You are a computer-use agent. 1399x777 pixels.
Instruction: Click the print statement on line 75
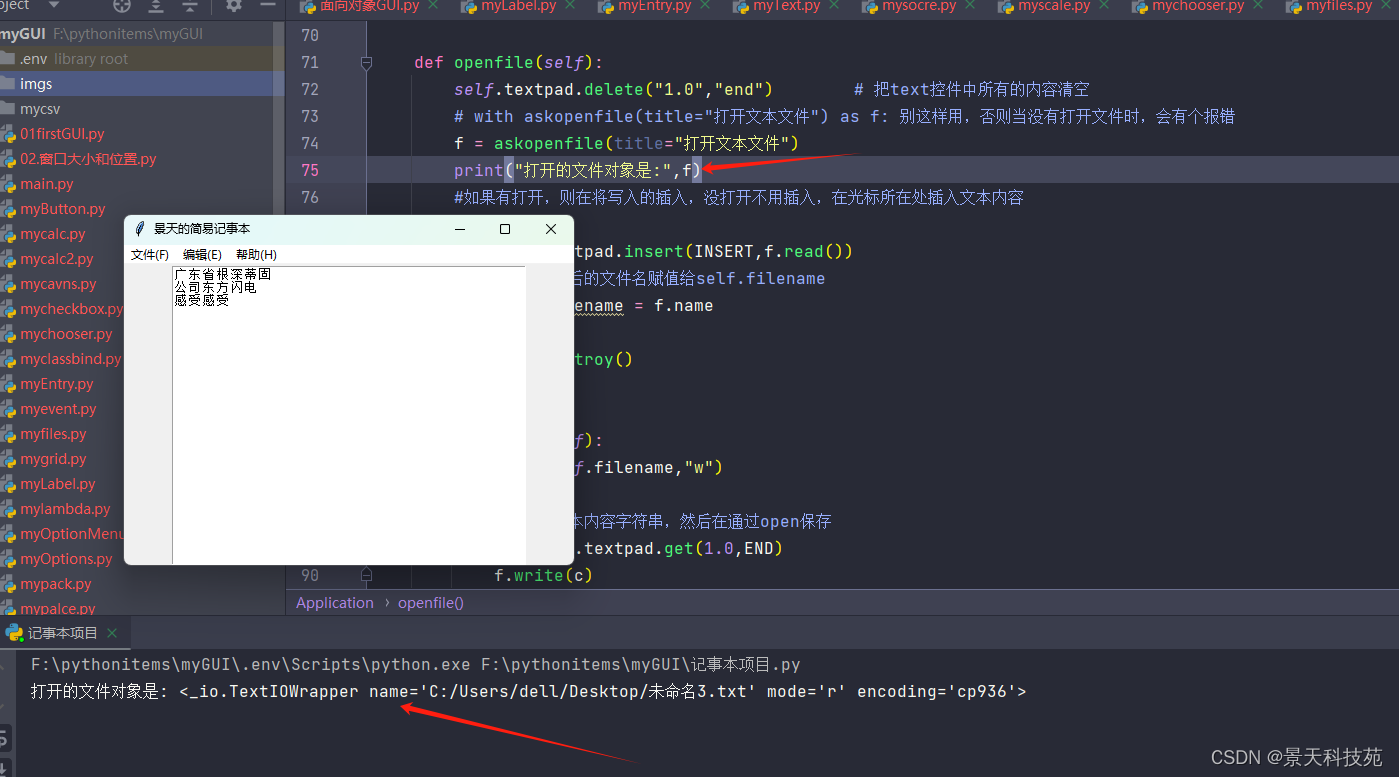tap(578, 170)
